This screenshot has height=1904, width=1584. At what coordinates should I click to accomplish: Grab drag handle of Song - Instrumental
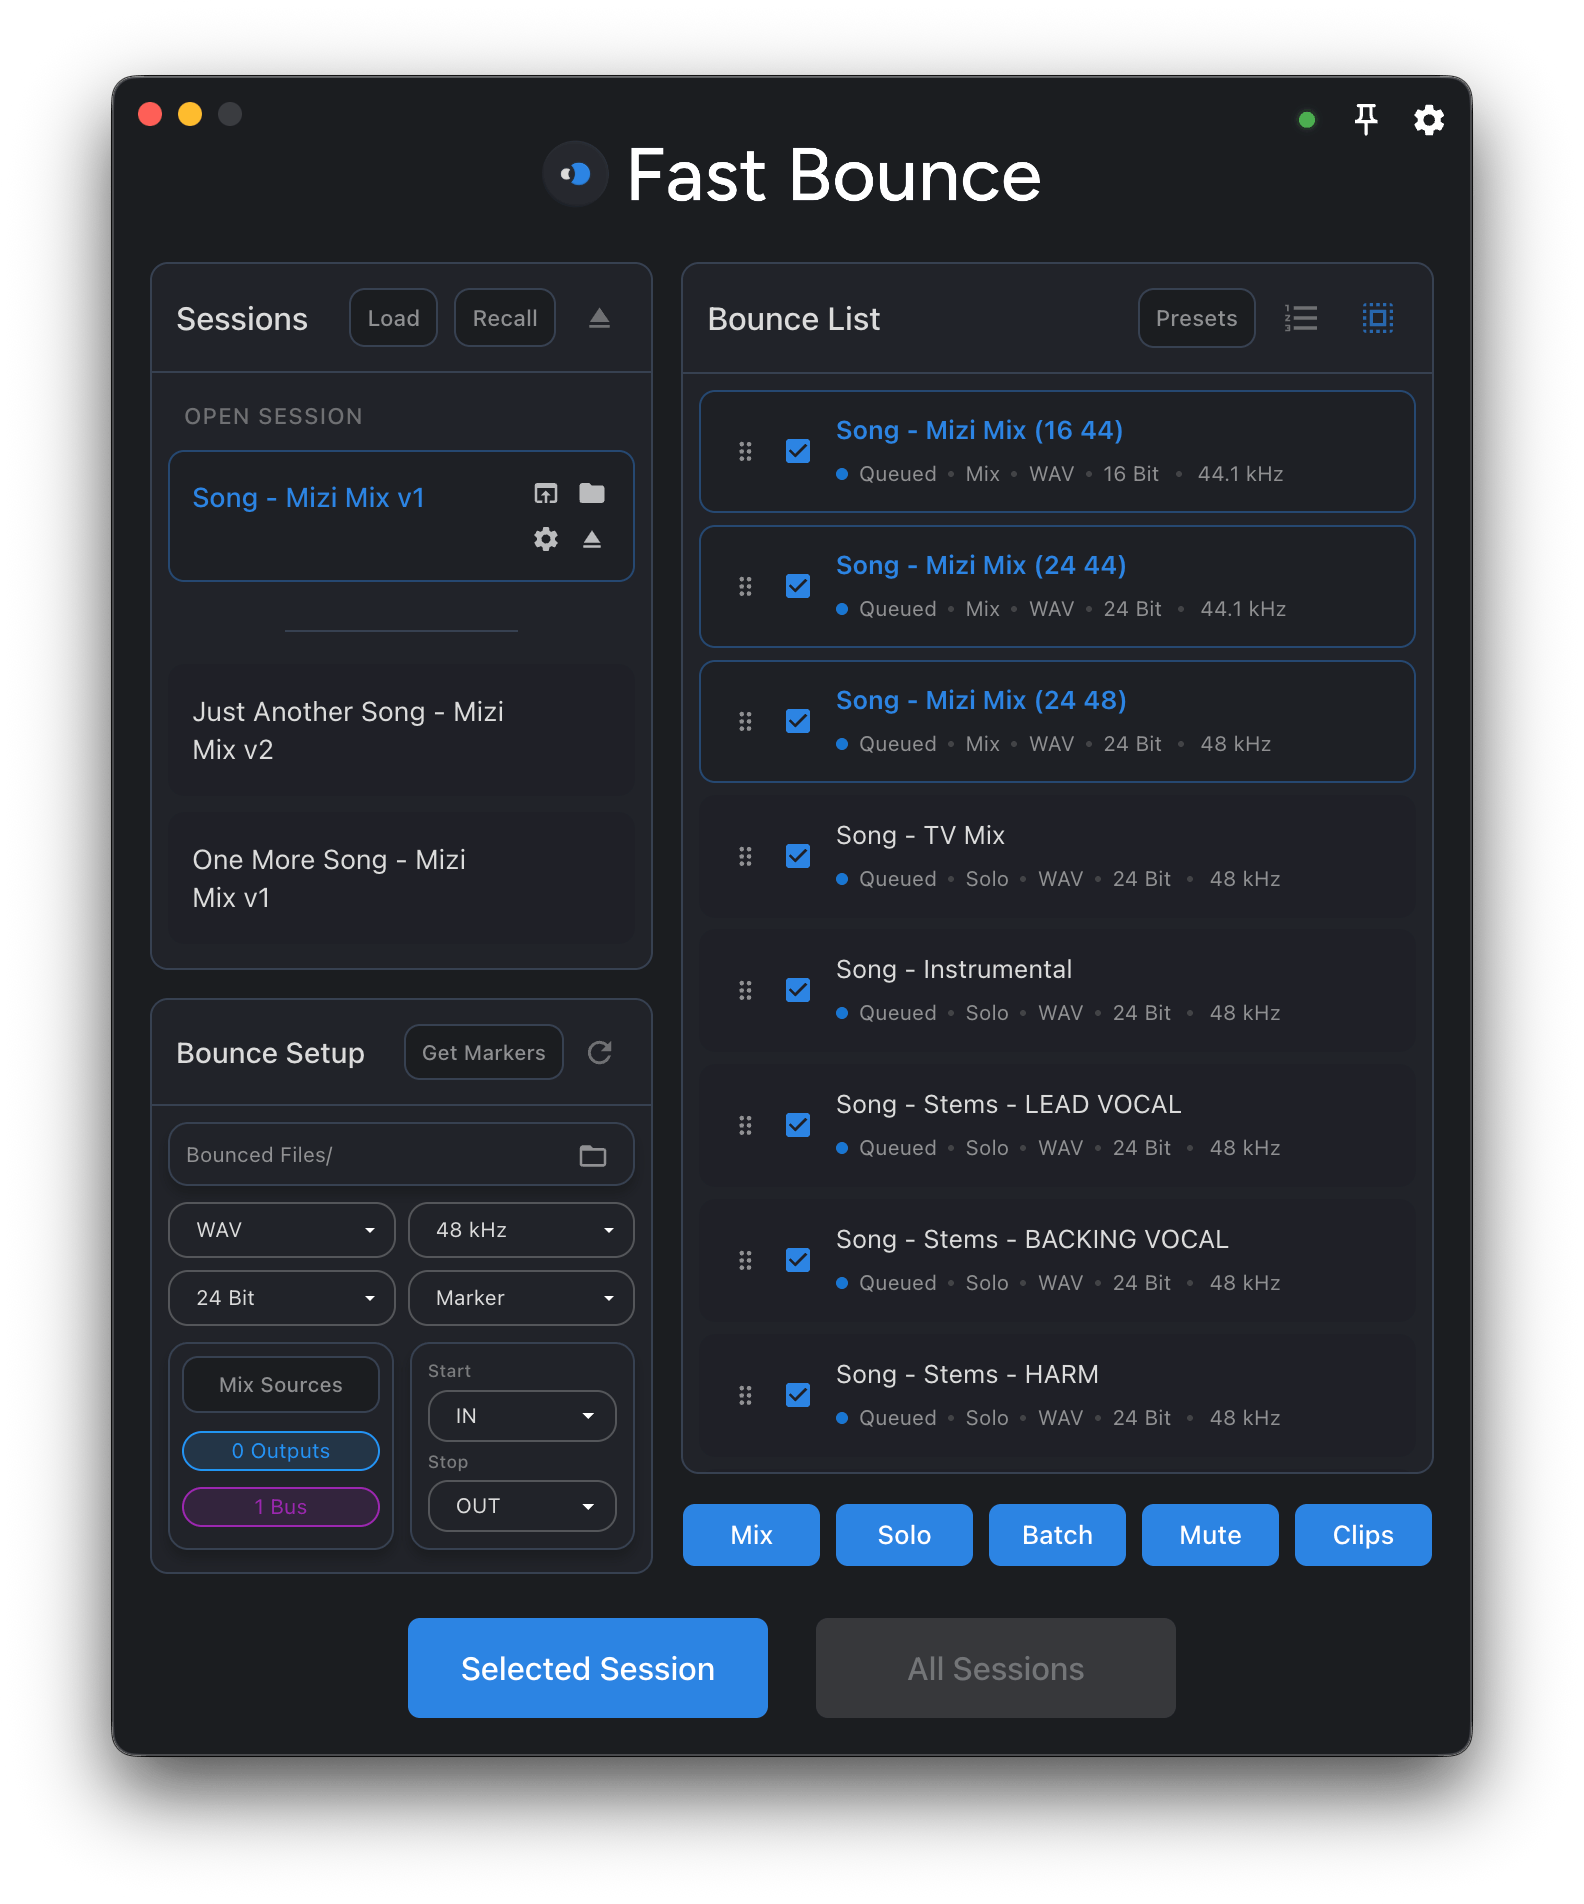pyautogui.click(x=745, y=990)
